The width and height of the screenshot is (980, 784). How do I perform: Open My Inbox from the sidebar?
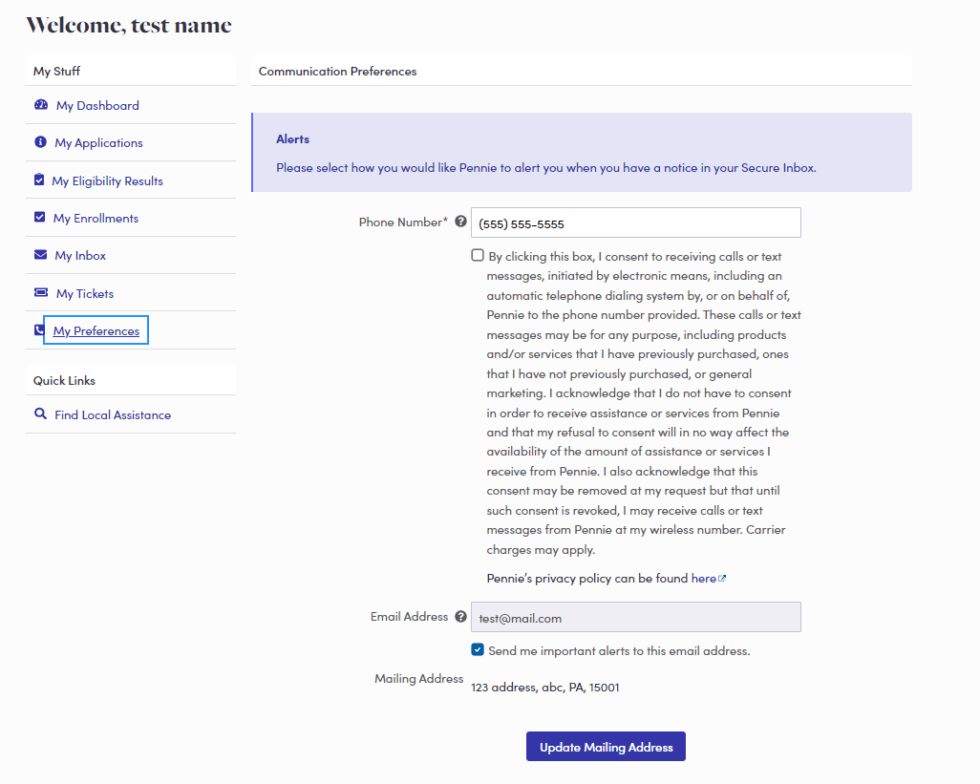pyautogui.click(x=80, y=256)
